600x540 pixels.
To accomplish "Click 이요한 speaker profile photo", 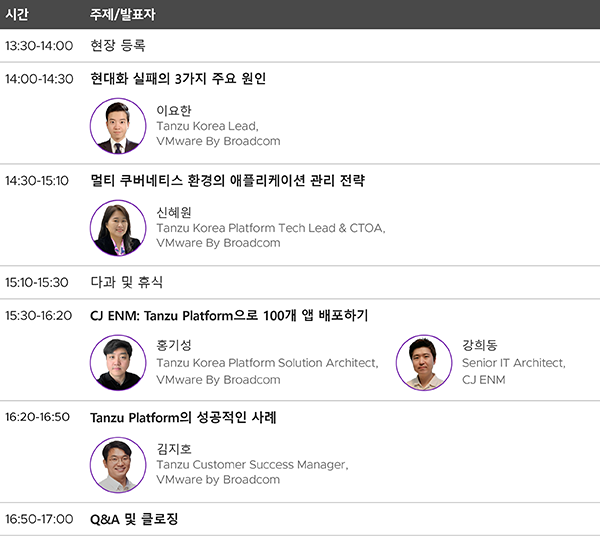I will 118,125.
